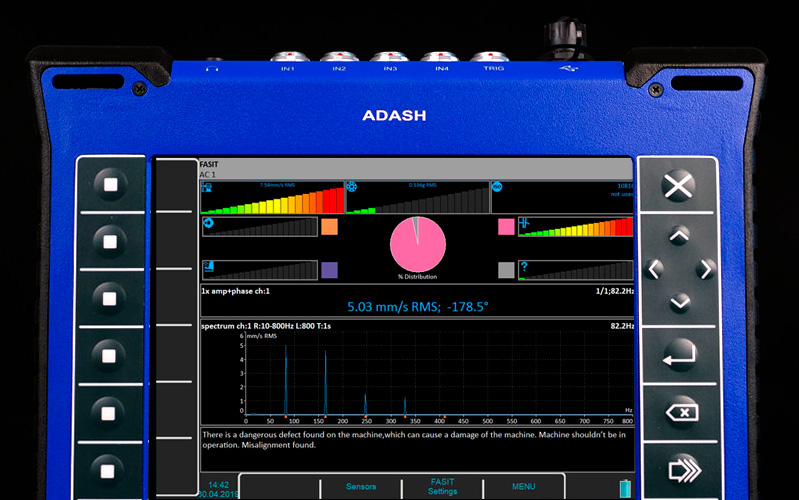Click the 7.56 mm/s RMS severity bar
The height and width of the screenshot is (500, 799).
click(271, 199)
